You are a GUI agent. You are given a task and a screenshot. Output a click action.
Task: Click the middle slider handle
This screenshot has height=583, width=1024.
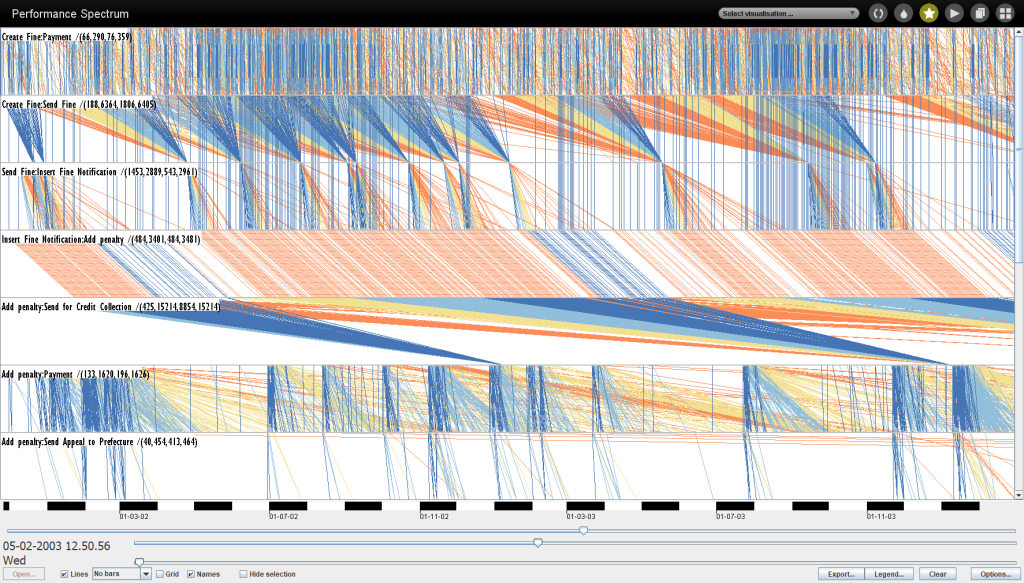click(538, 543)
